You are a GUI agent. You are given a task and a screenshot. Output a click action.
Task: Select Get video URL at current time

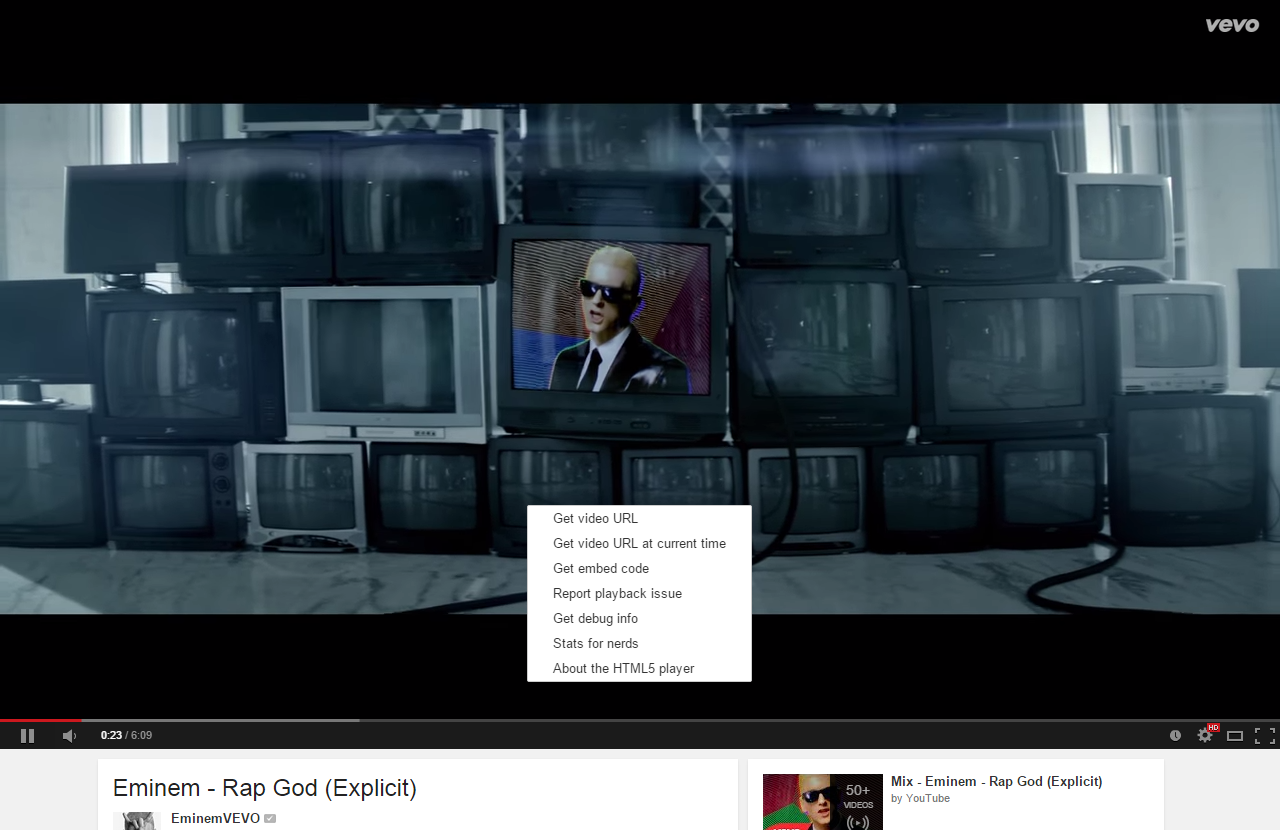[640, 543]
